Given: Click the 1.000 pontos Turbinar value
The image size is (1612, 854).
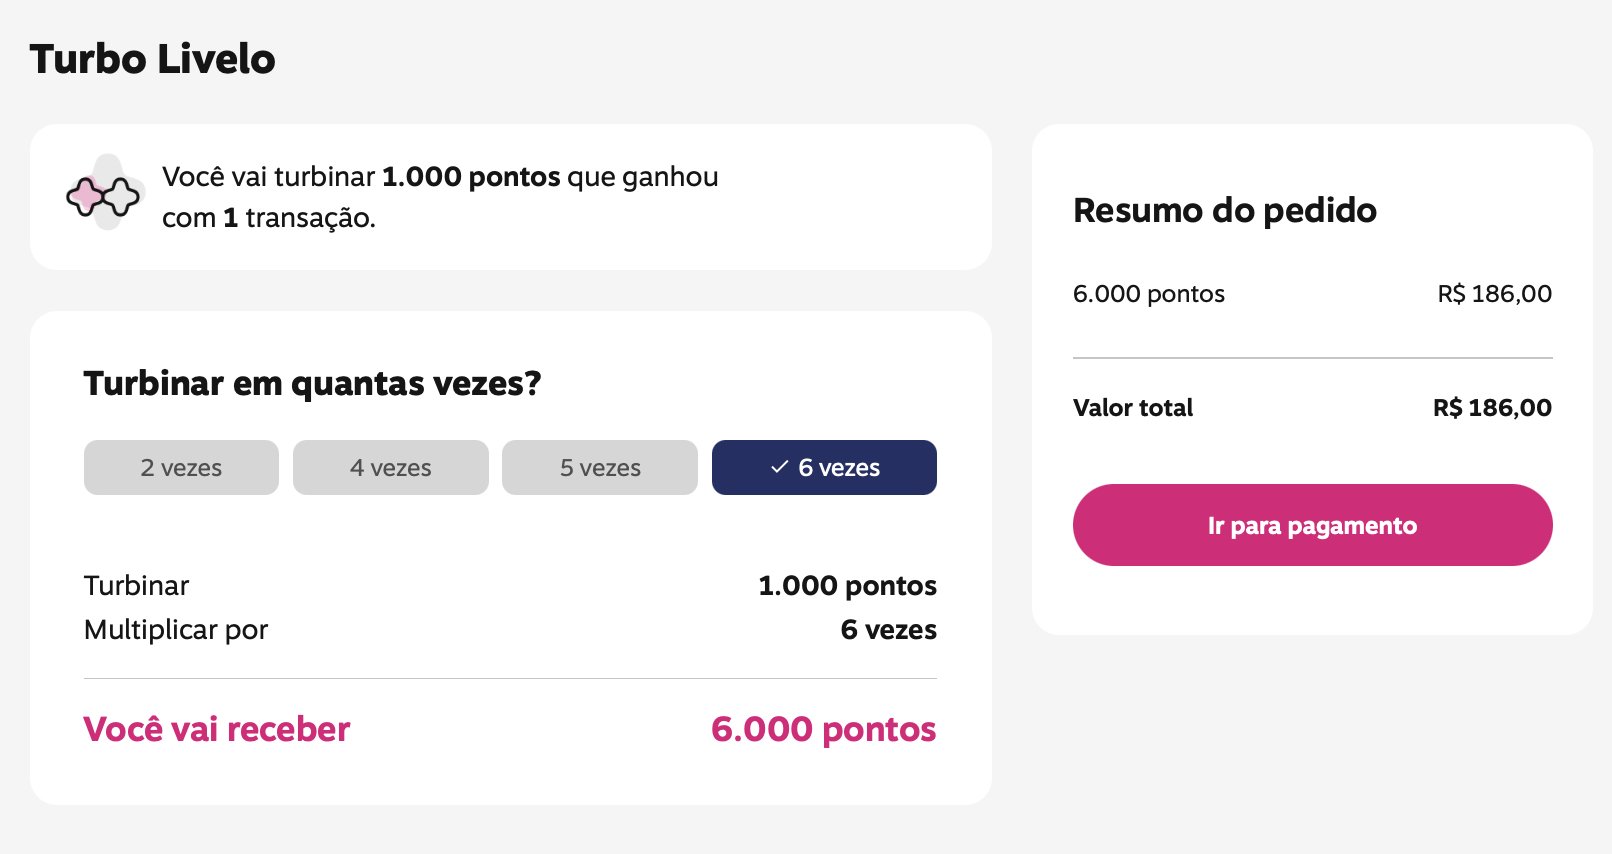Looking at the screenshot, I should (x=847, y=586).
